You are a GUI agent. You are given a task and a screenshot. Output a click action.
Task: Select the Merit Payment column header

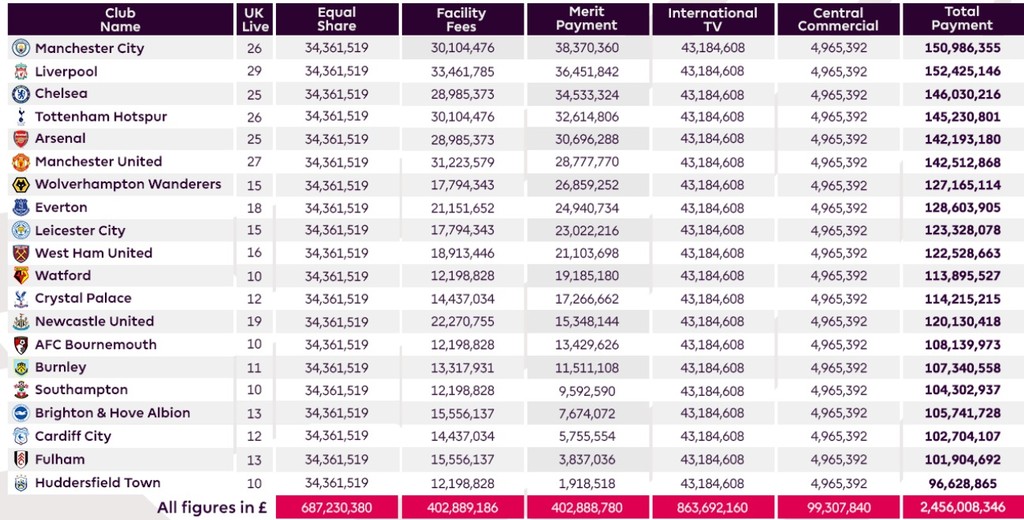tap(587, 19)
